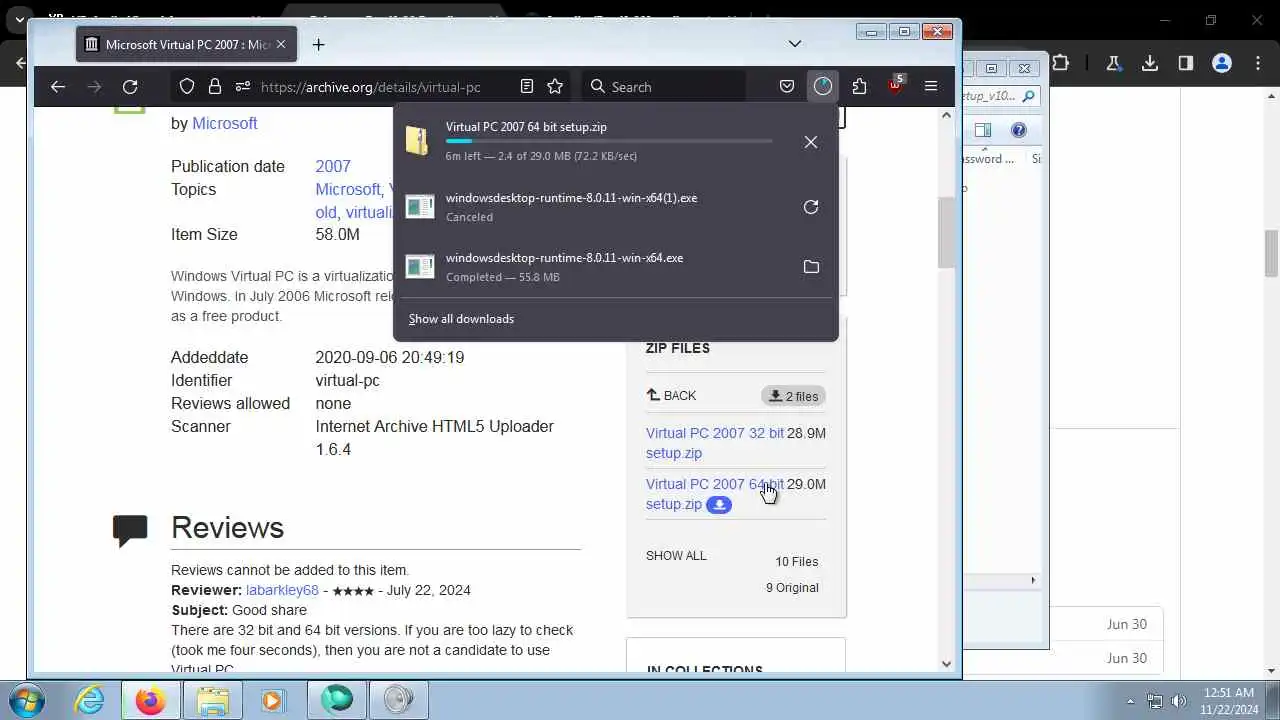Click the Microsoft author link
The width and height of the screenshot is (1280, 720).
pos(225,123)
